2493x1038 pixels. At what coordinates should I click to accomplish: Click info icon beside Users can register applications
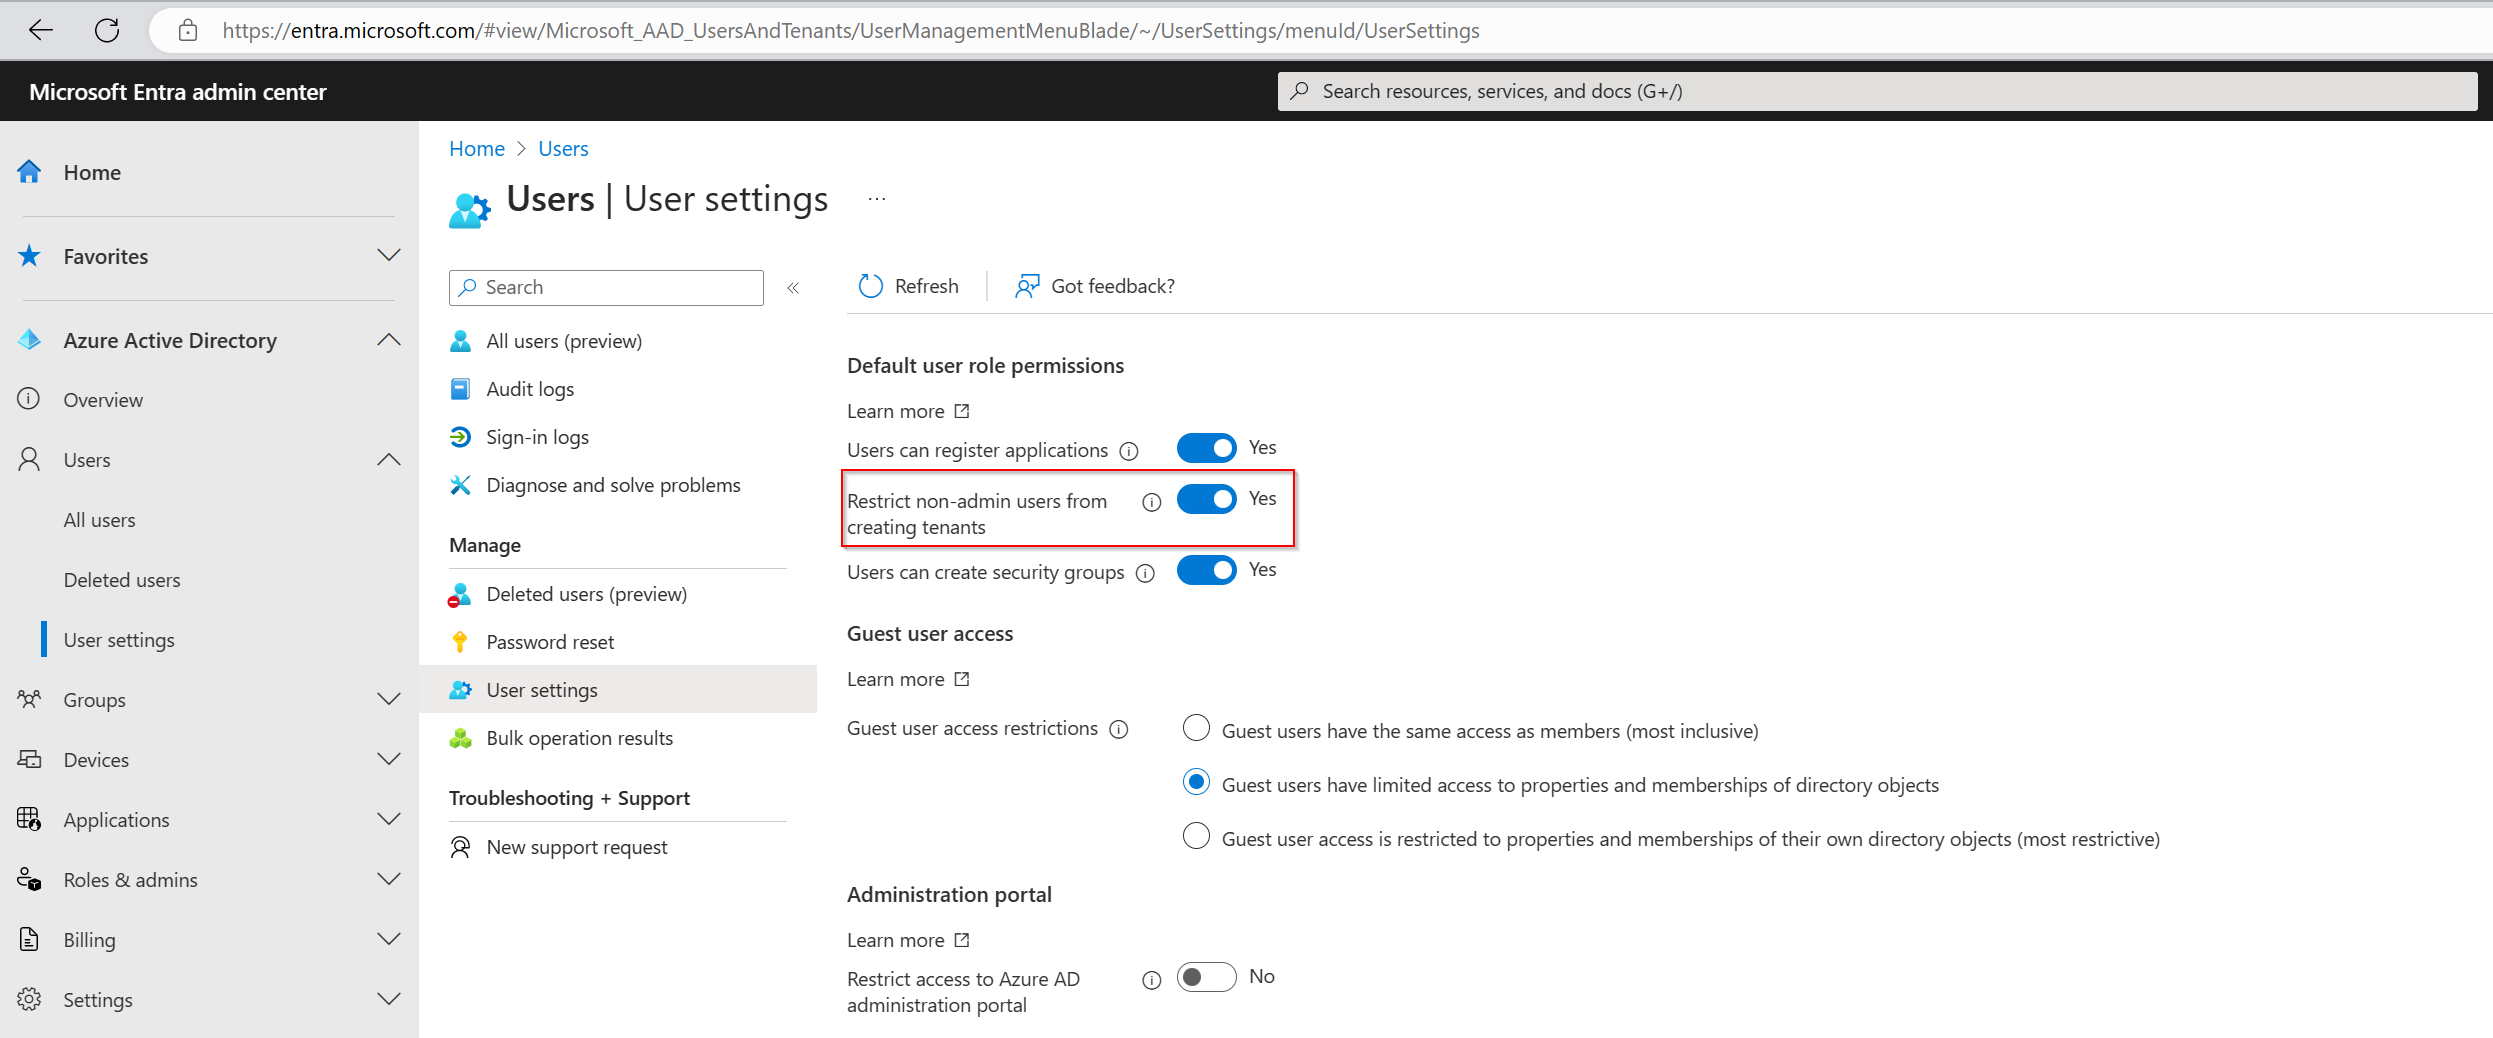[x=1129, y=451]
